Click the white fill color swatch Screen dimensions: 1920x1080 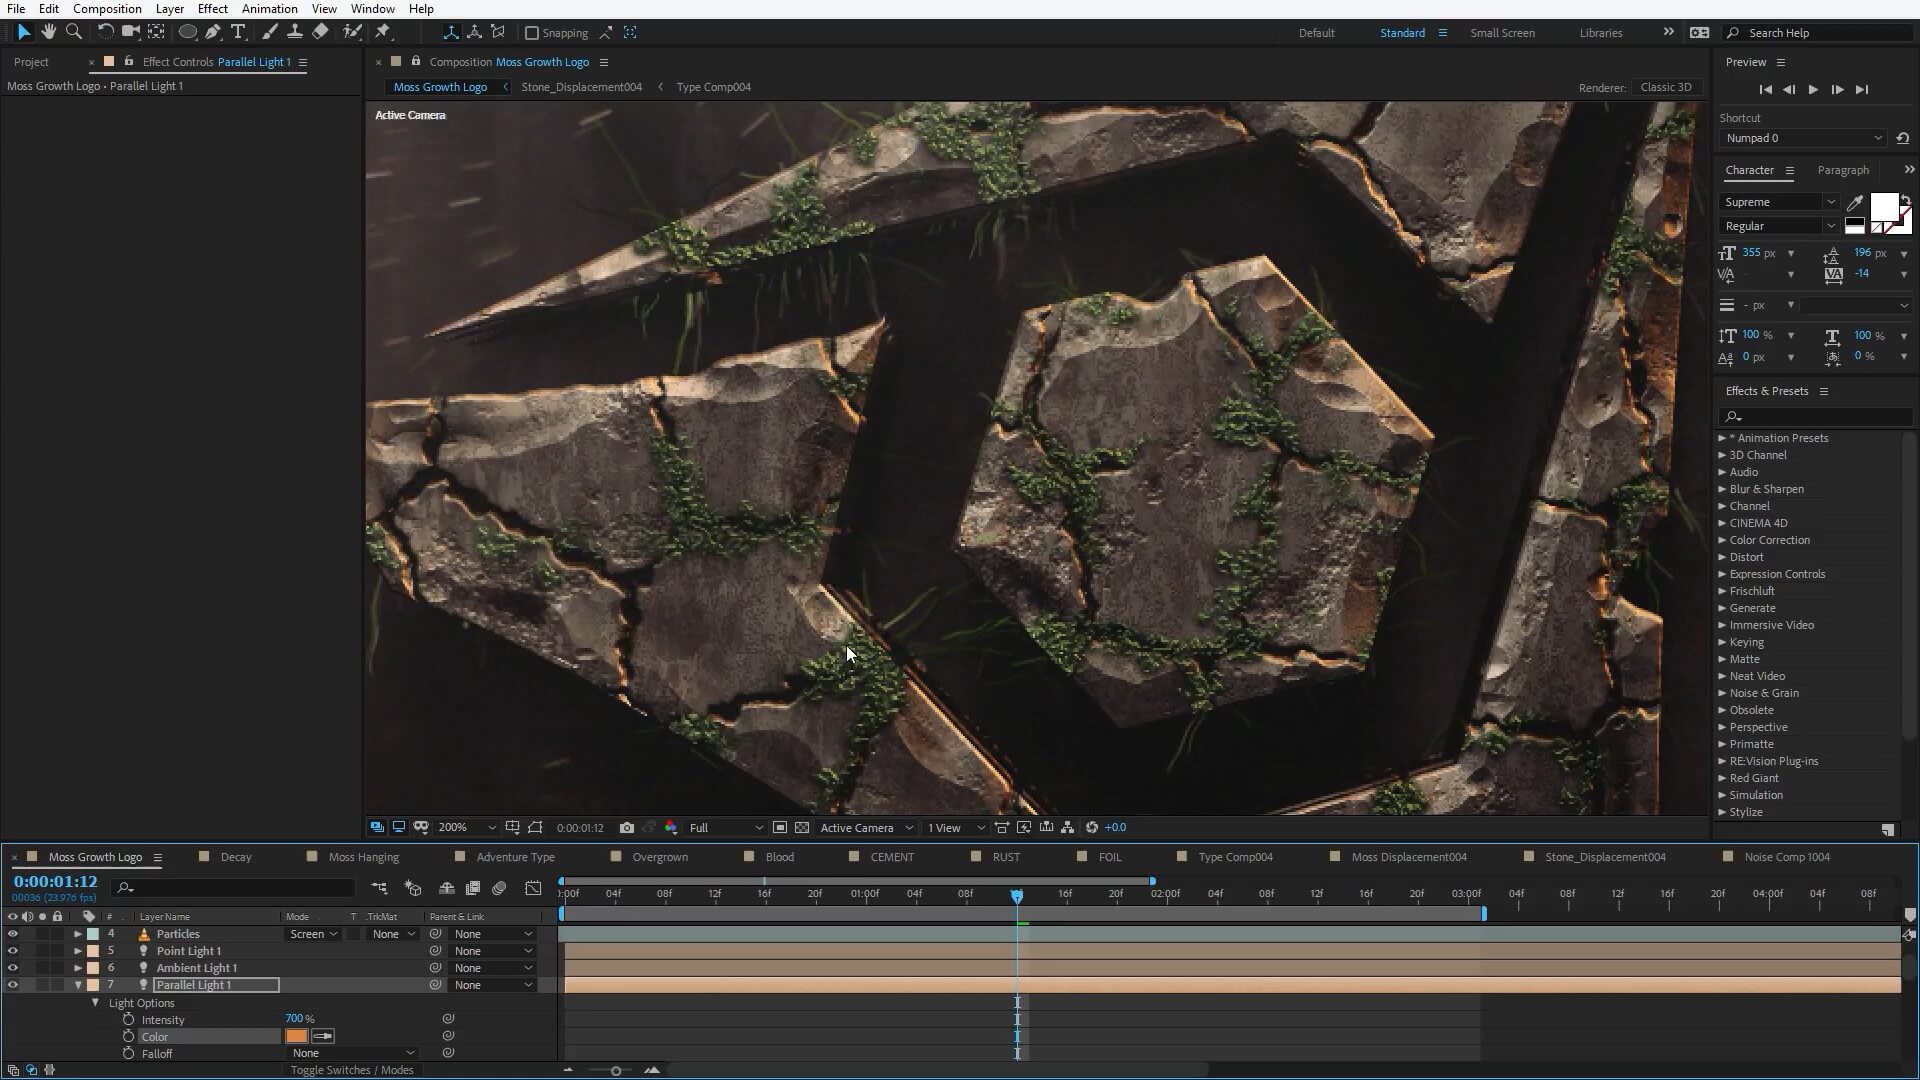pos(1884,207)
